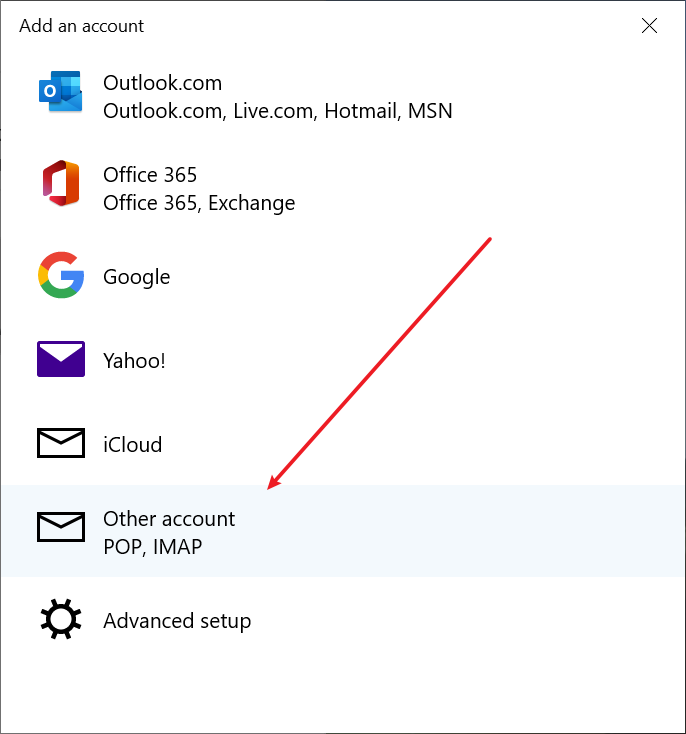Open the Advanced setup label
The height and width of the screenshot is (734, 686).
[177, 621]
